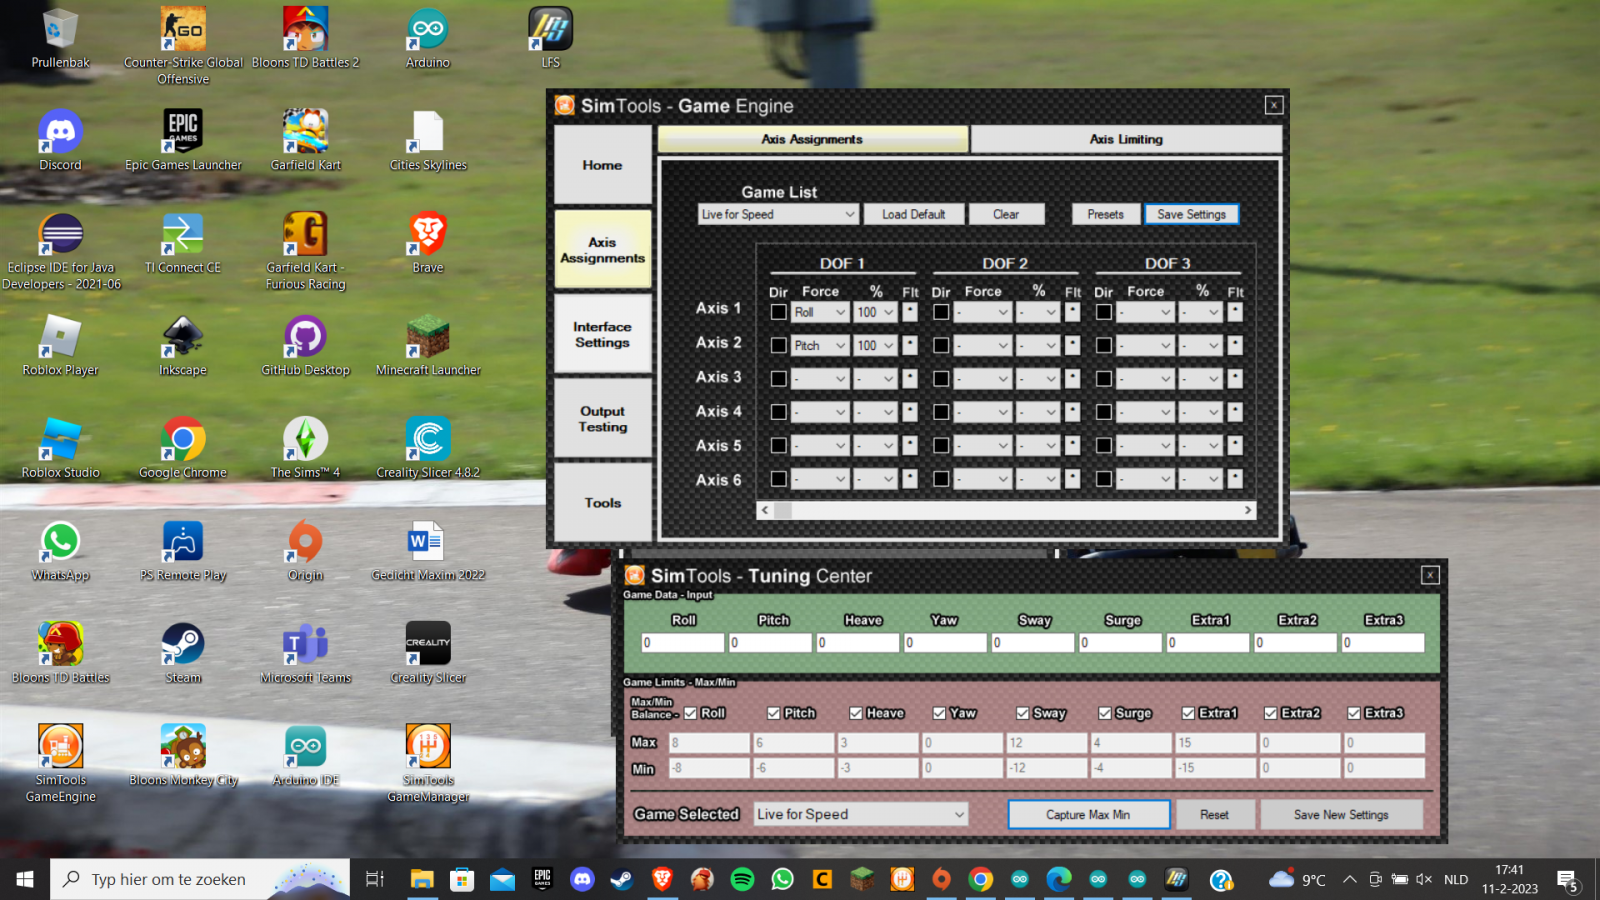Uncheck the Heave Max/Min Balance checkbox
Screen dimensions: 1600x900
857,713
